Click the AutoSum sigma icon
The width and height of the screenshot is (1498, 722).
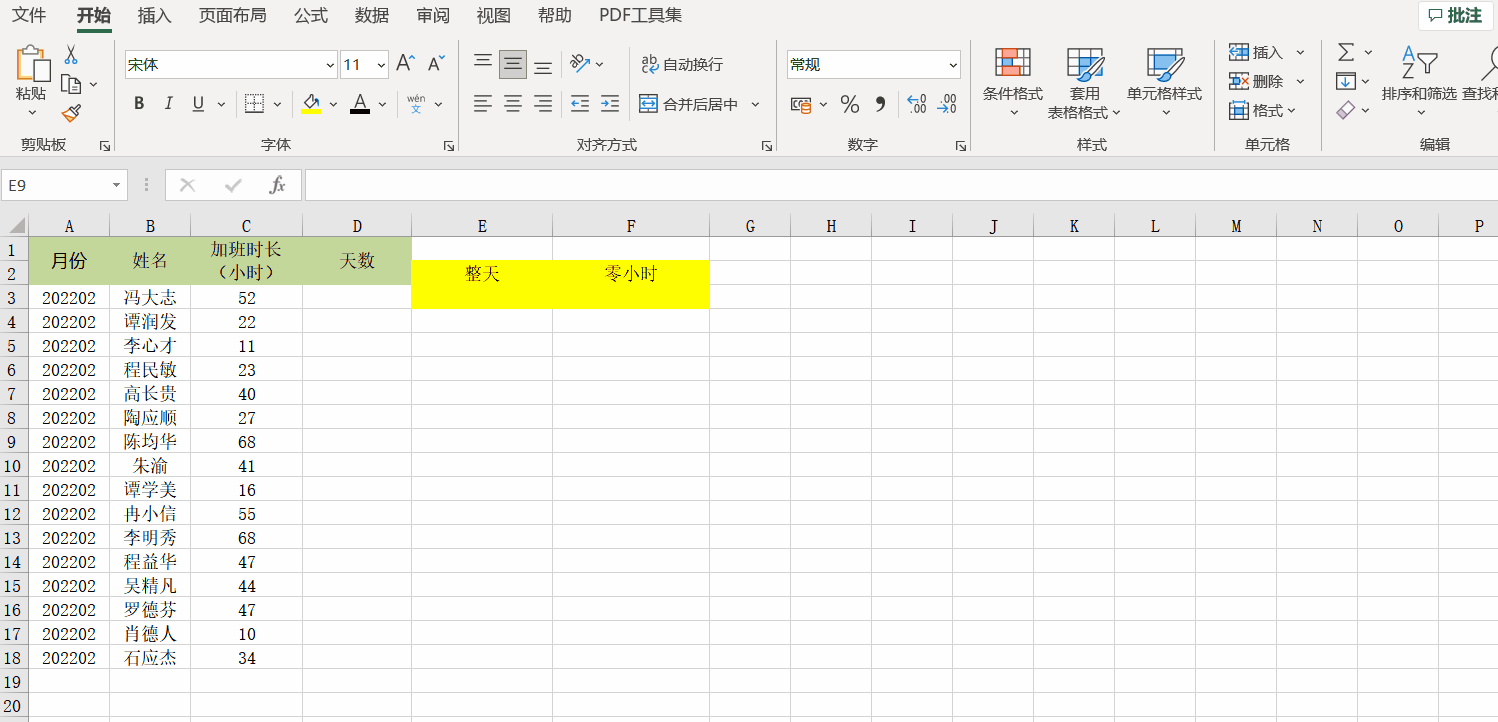pos(1348,51)
